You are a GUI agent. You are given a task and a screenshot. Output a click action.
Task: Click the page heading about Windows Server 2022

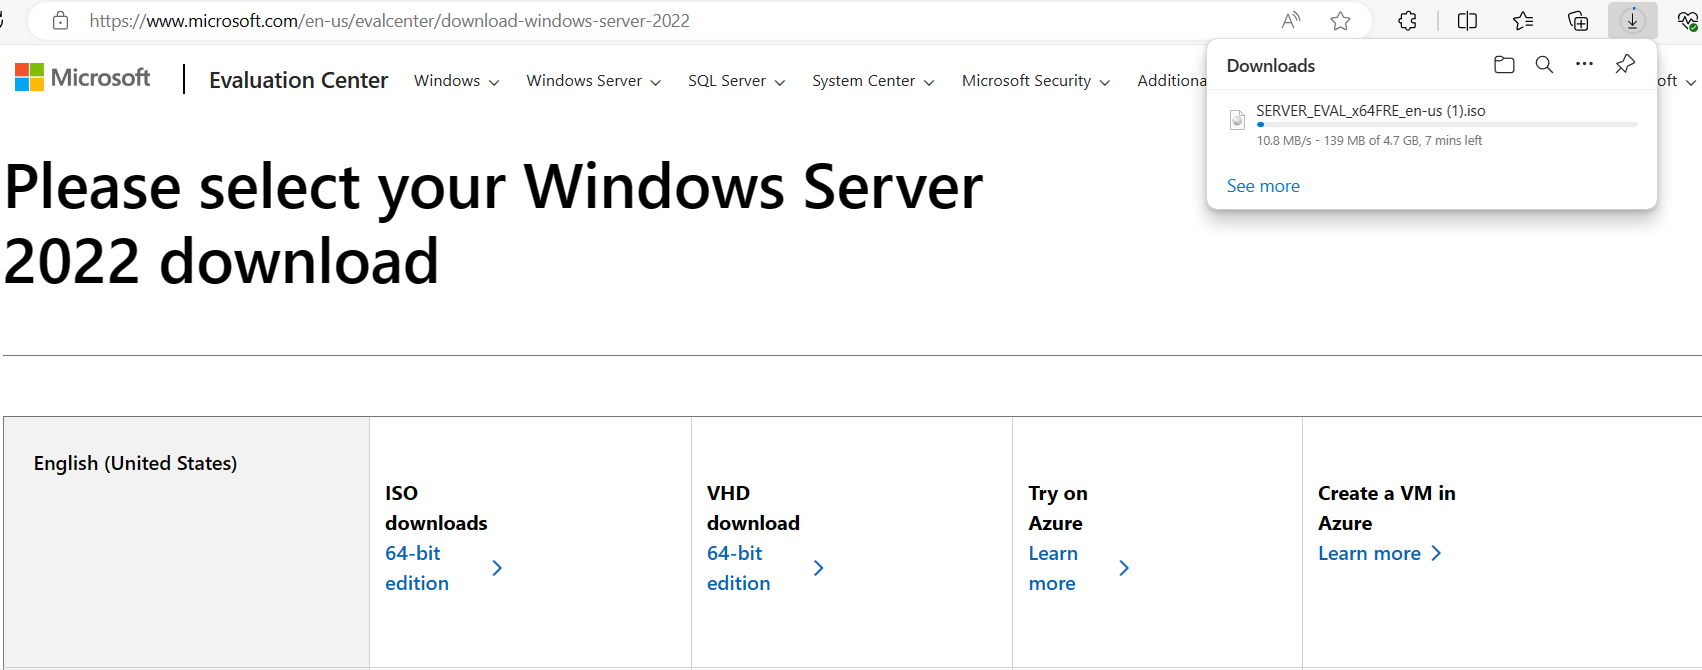click(x=493, y=224)
